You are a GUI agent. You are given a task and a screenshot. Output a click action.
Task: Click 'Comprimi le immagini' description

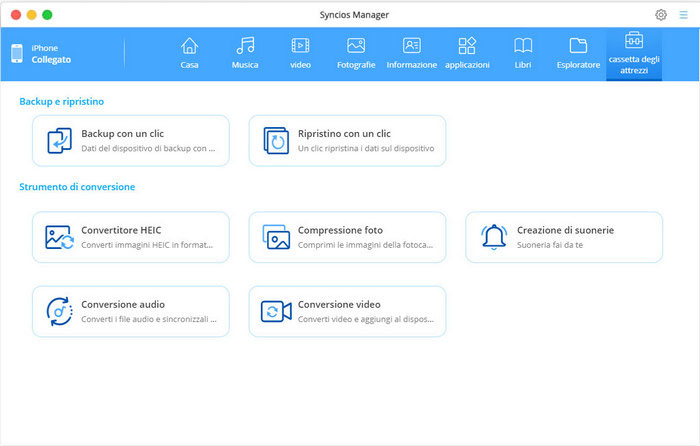point(365,245)
